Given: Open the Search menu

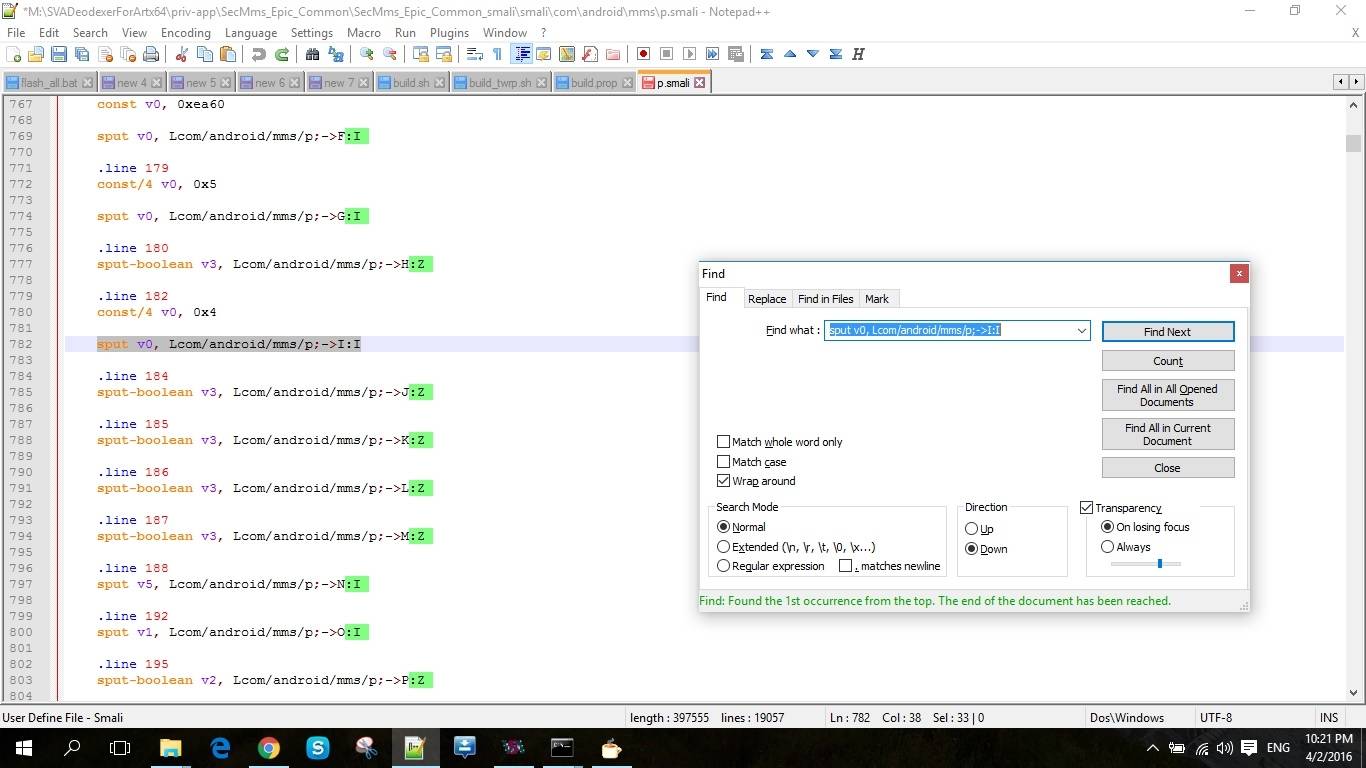Looking at the screenshot, I should point(90,32).
